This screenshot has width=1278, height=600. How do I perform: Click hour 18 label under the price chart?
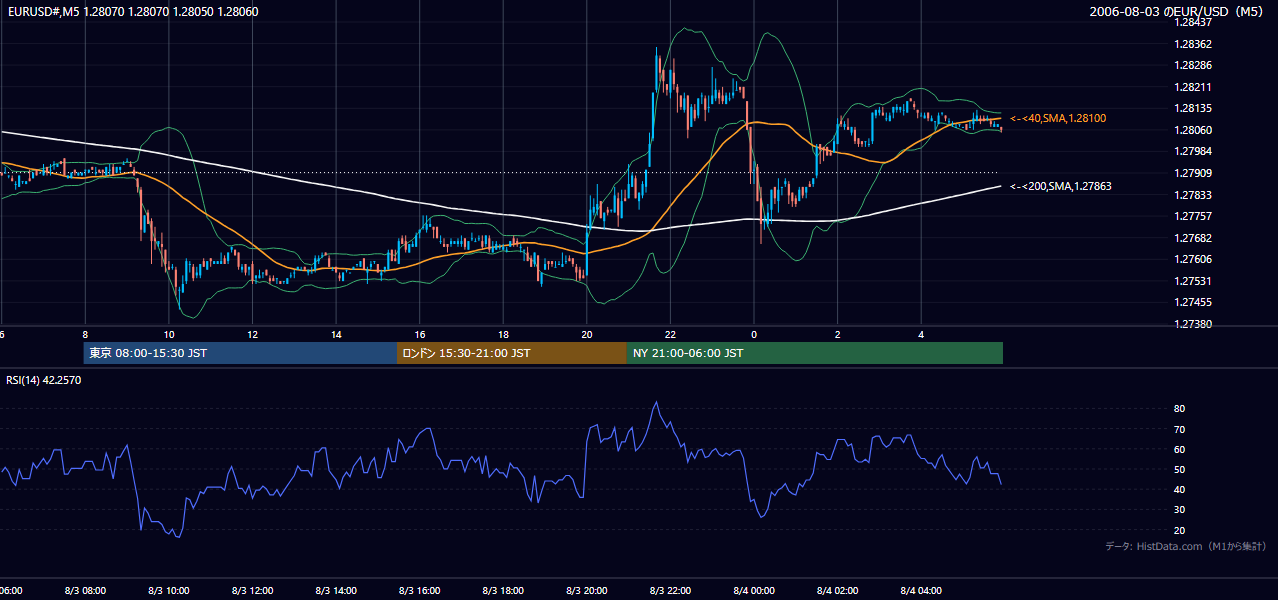(503, 335)
